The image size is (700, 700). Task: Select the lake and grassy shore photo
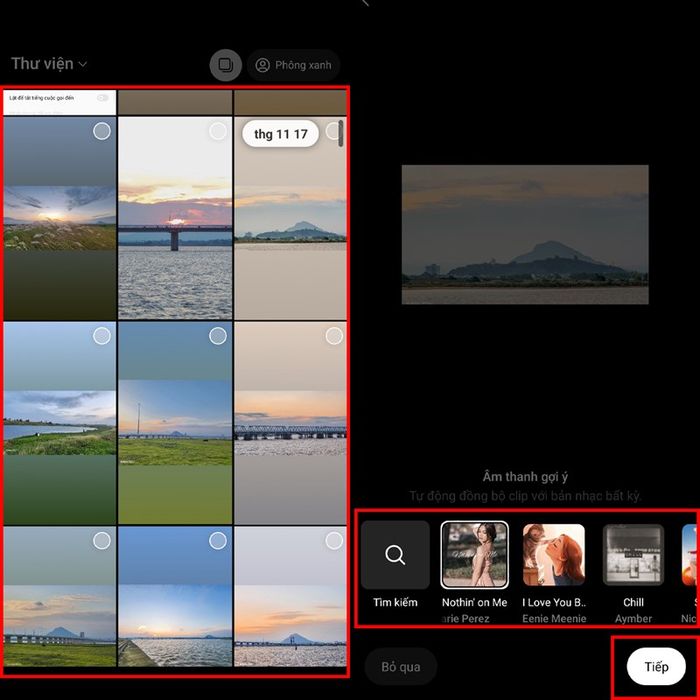(102, 336)
